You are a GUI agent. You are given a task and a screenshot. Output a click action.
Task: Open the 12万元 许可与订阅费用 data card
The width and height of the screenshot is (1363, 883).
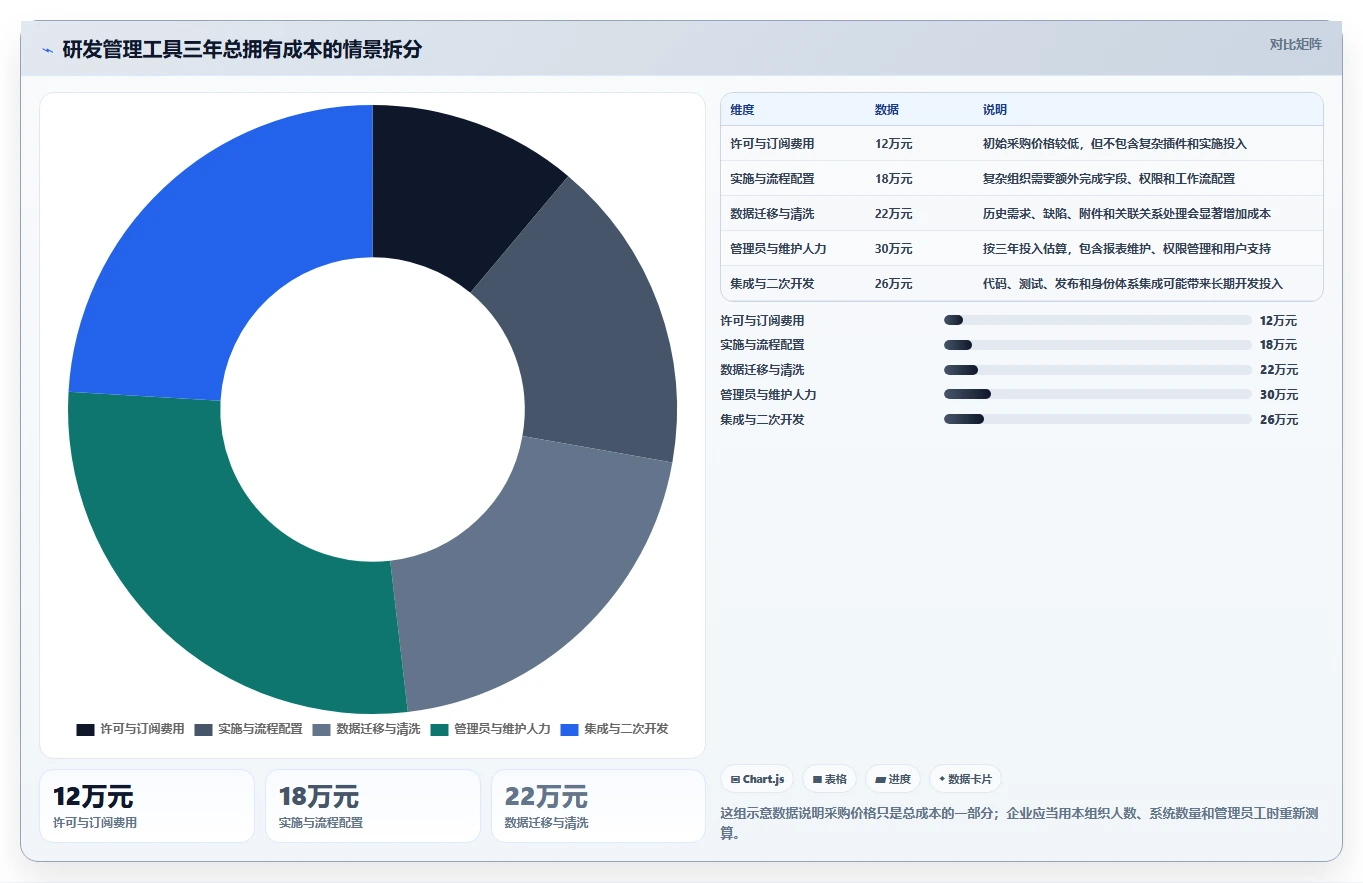point(147,806)
